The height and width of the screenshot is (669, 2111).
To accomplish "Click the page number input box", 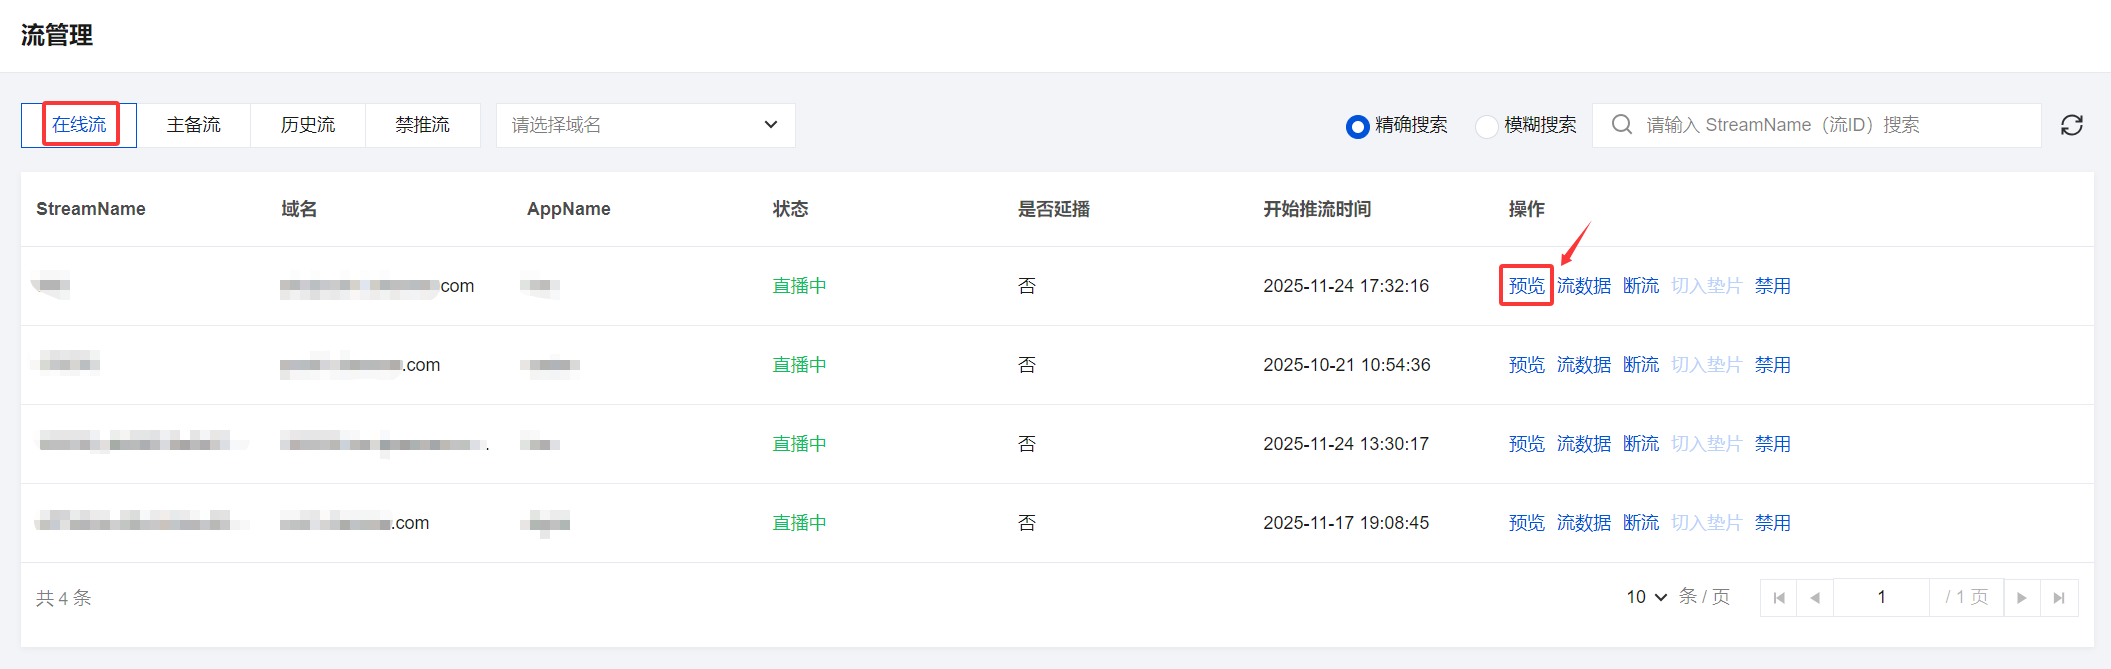I will (1881, 598).
